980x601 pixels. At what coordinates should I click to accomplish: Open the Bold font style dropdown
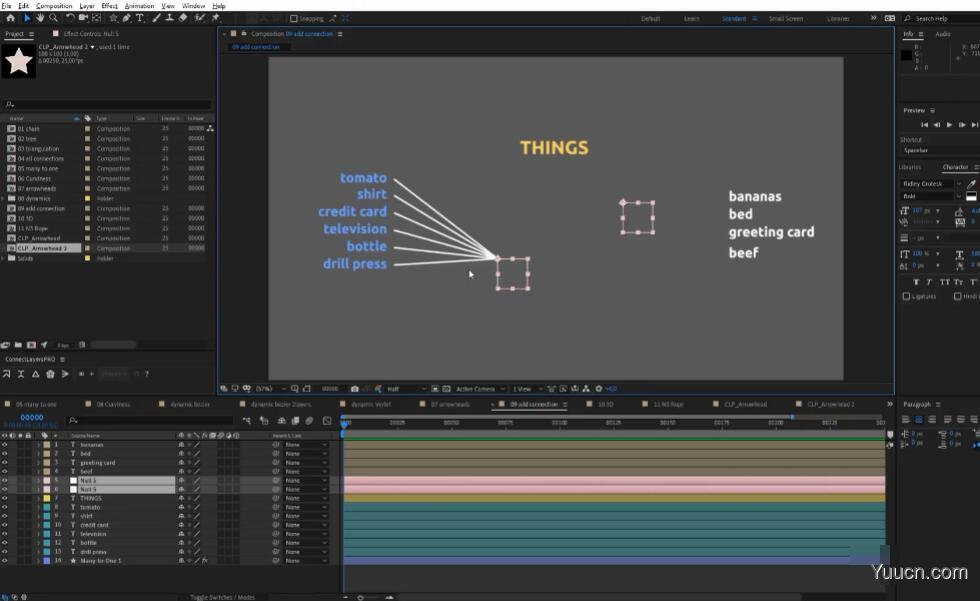tap(931, 196)
